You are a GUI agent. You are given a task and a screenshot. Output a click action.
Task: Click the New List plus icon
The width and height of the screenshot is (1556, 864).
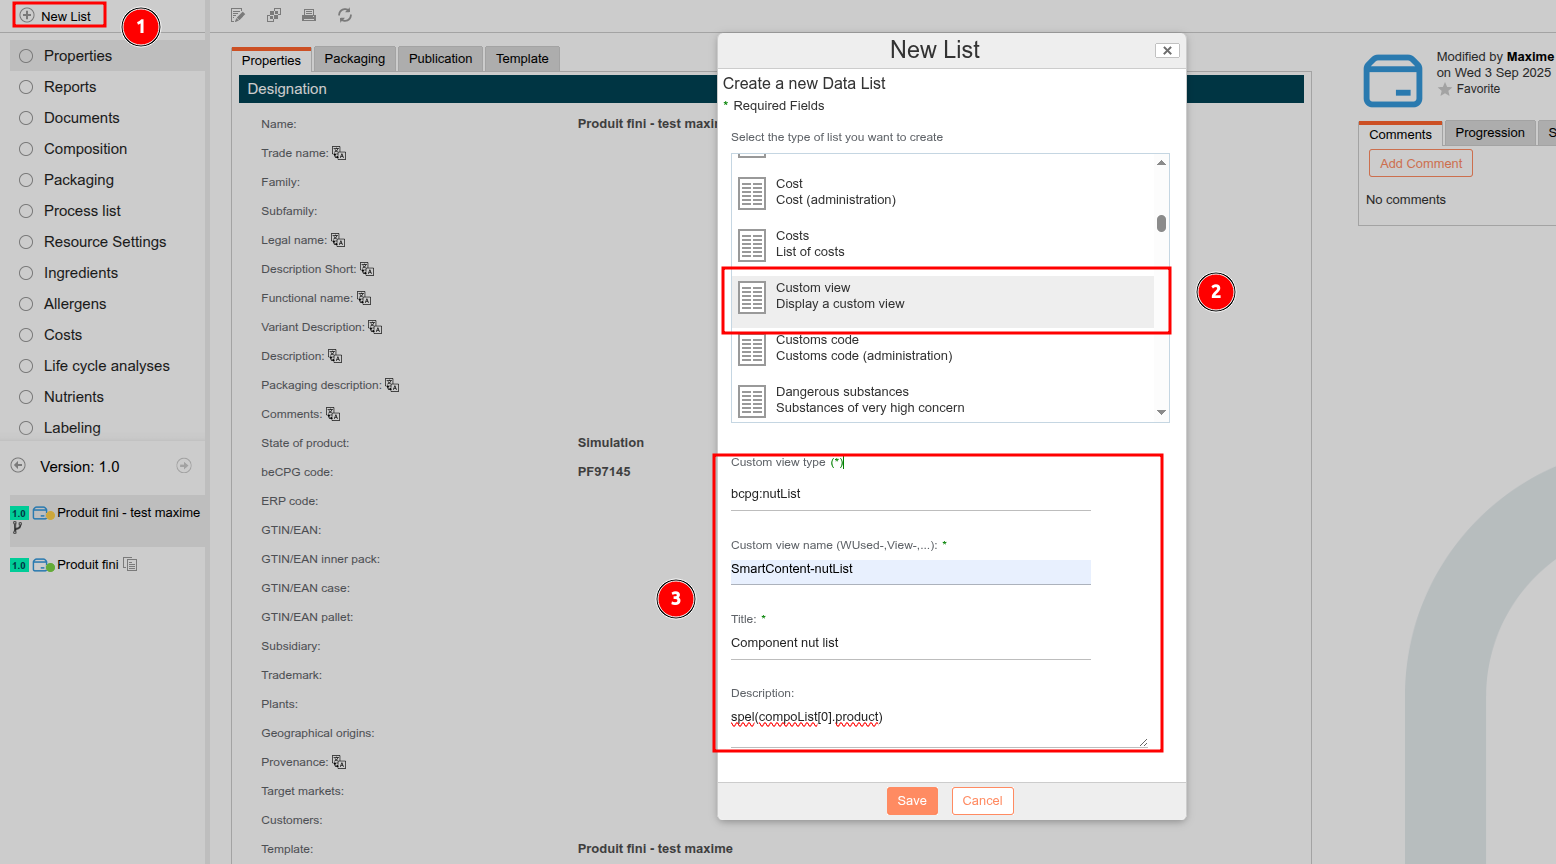(27, 16)
